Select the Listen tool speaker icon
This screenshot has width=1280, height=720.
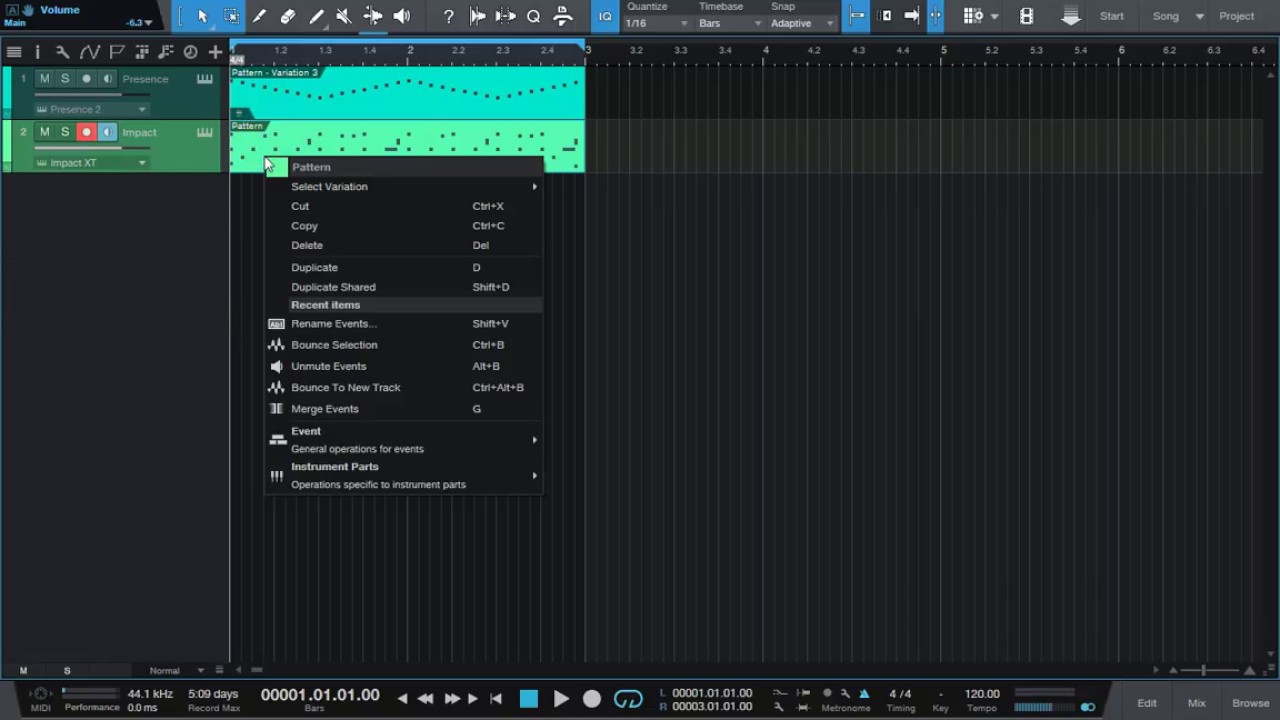pyautogui.click(x=402, y=16)
